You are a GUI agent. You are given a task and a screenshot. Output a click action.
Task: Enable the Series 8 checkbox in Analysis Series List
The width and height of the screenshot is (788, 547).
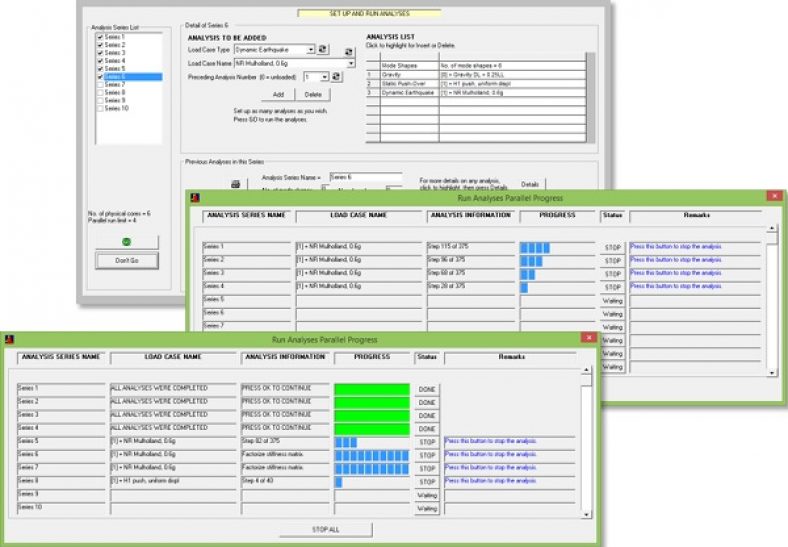[100, 93]
